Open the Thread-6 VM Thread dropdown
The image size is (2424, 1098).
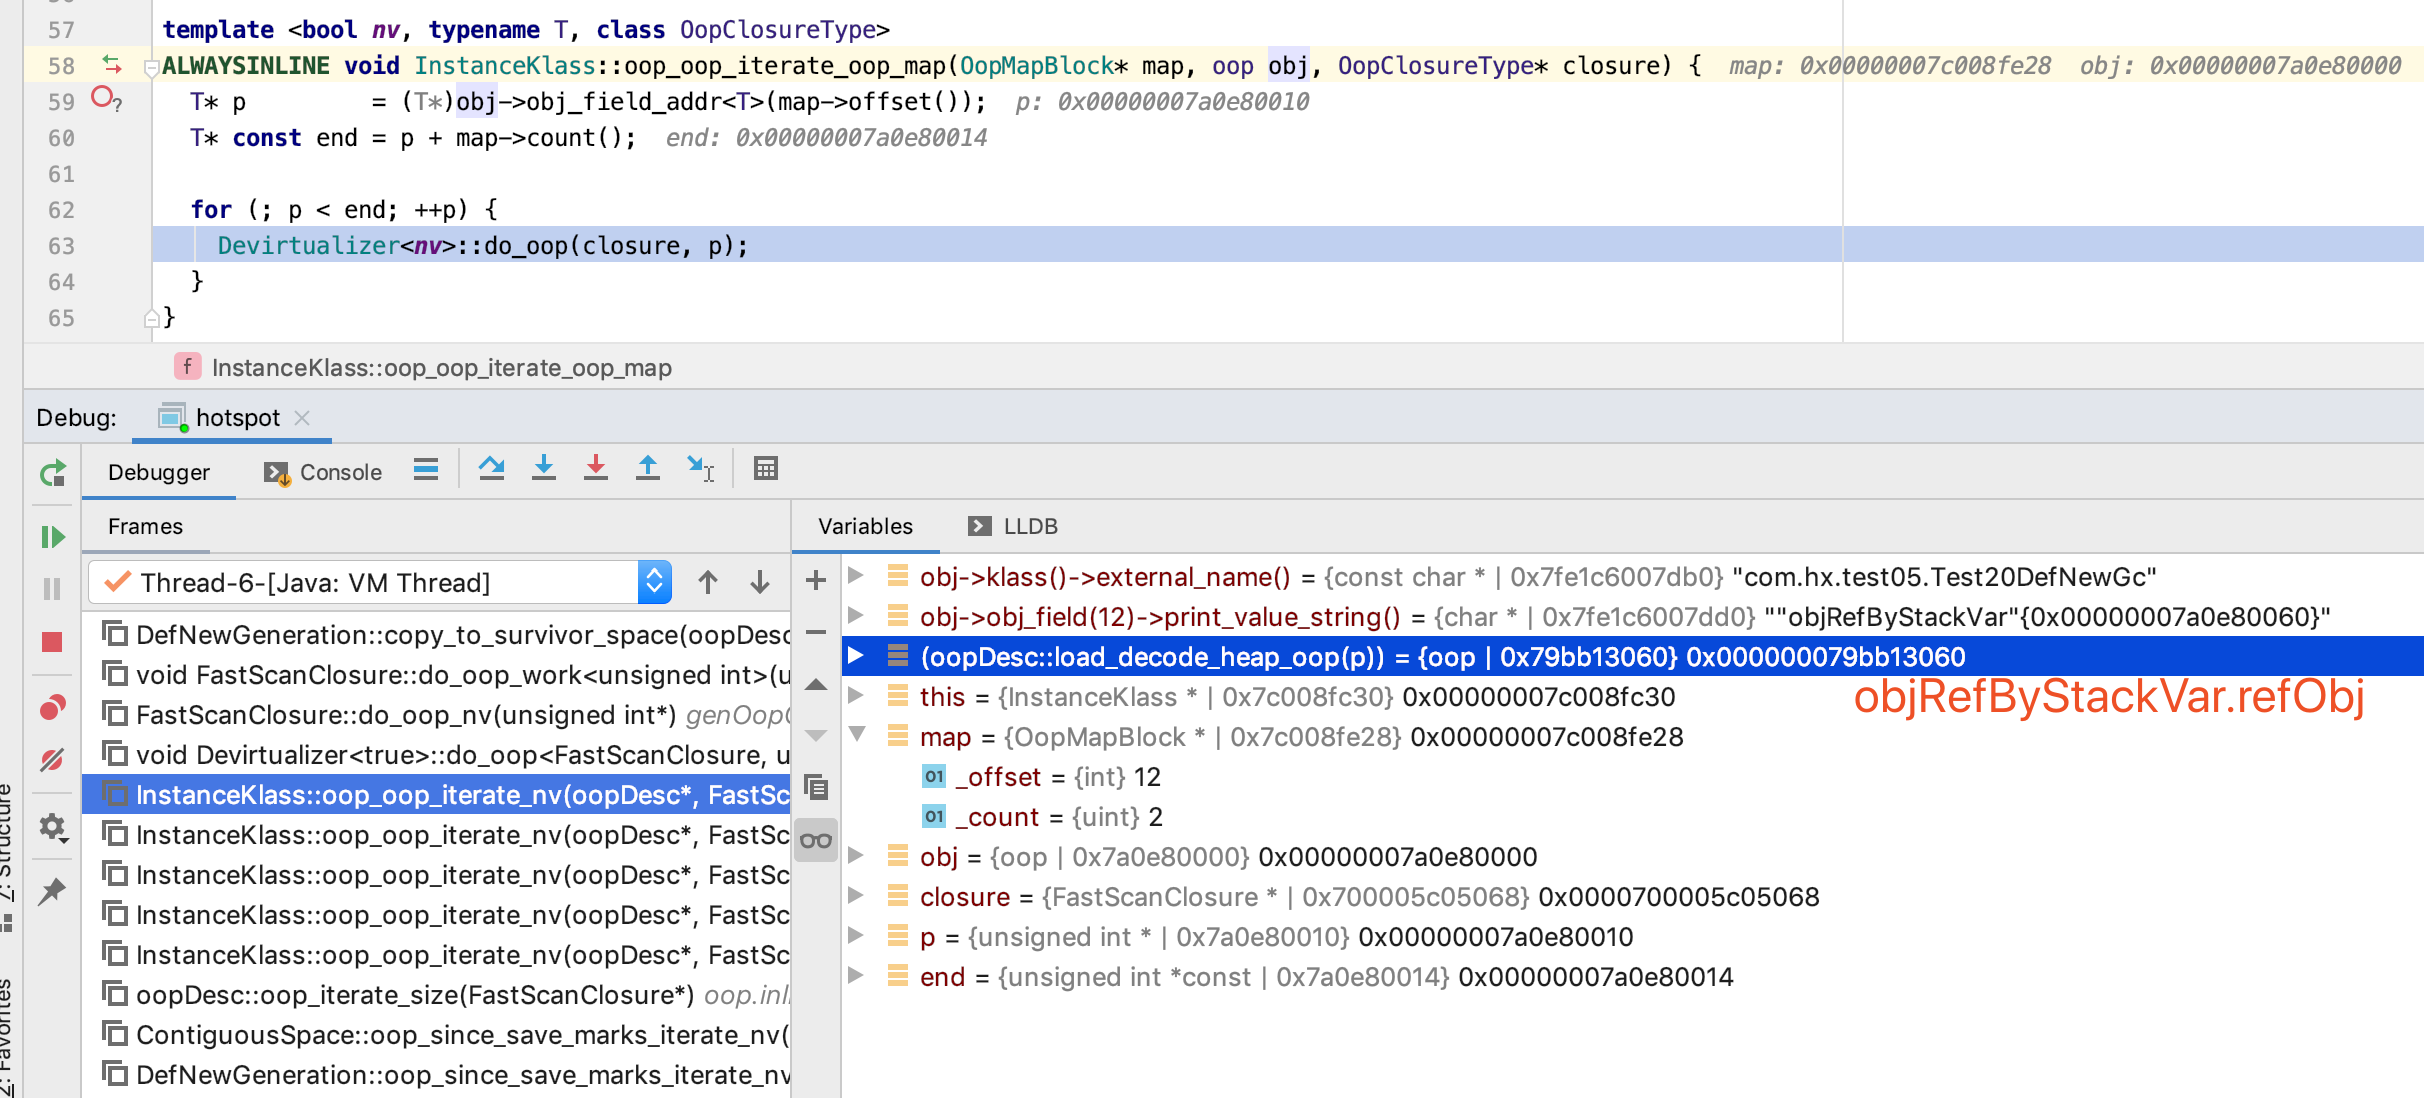coord(654,582)
